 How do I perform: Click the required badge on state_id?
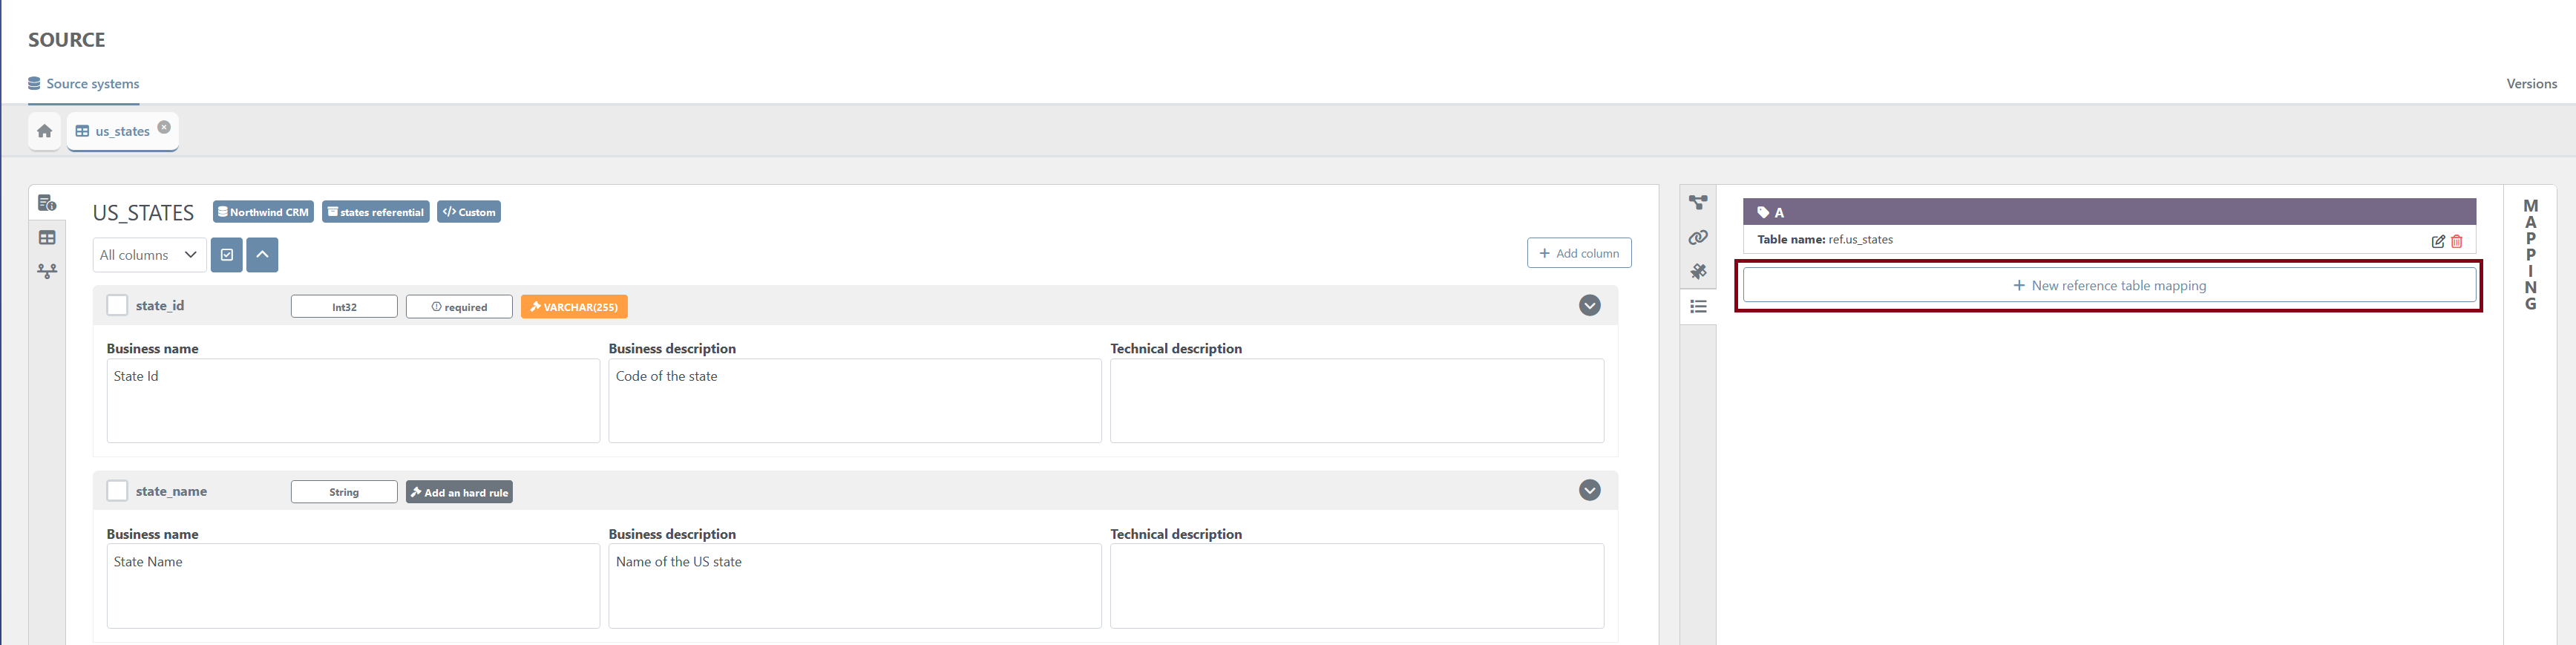coord(459,307)
